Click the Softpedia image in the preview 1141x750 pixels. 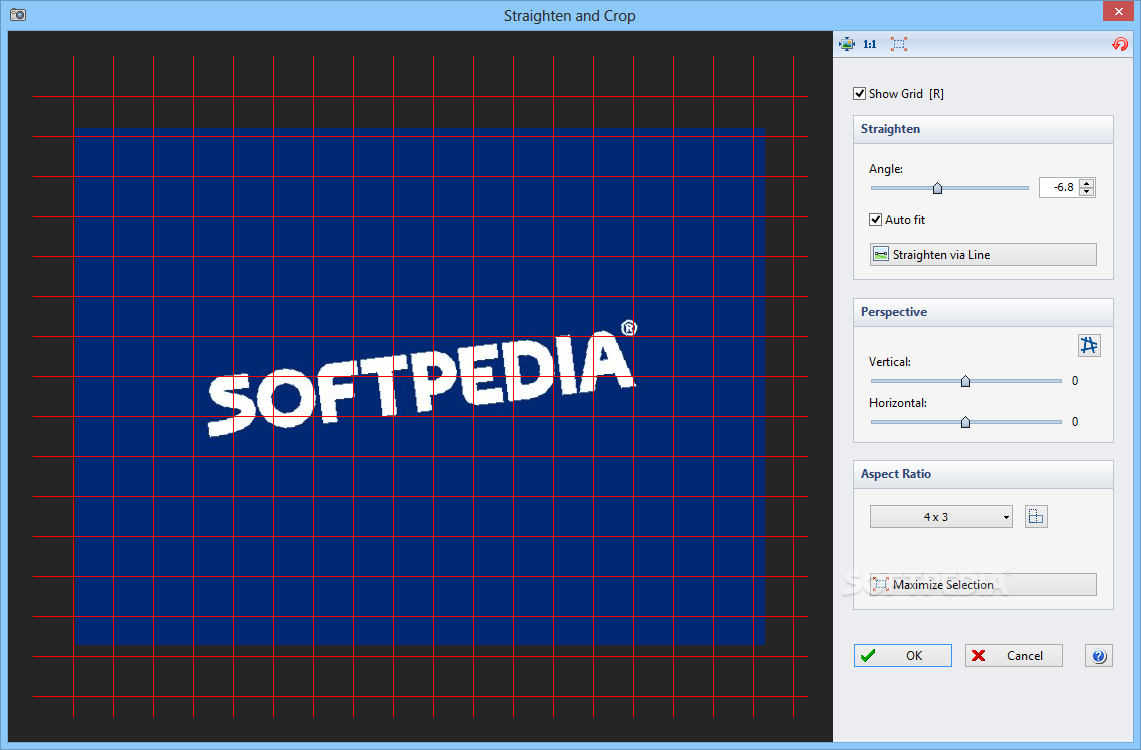[419, 387]
